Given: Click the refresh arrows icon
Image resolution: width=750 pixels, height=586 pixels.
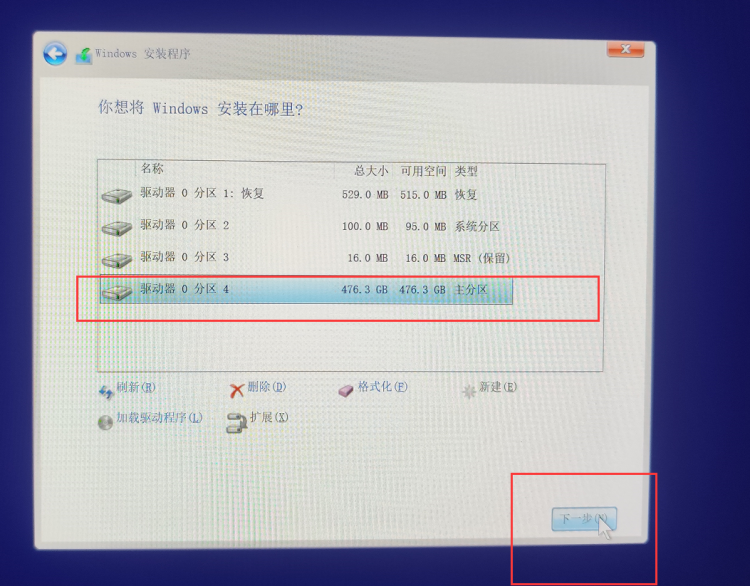Looking at the screenshot, I should click(106, 392).
